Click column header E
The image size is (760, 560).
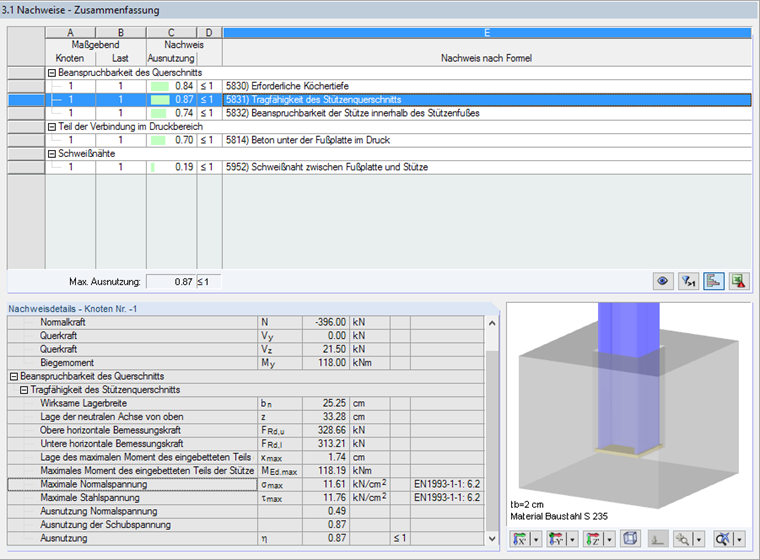click(487, 32)
